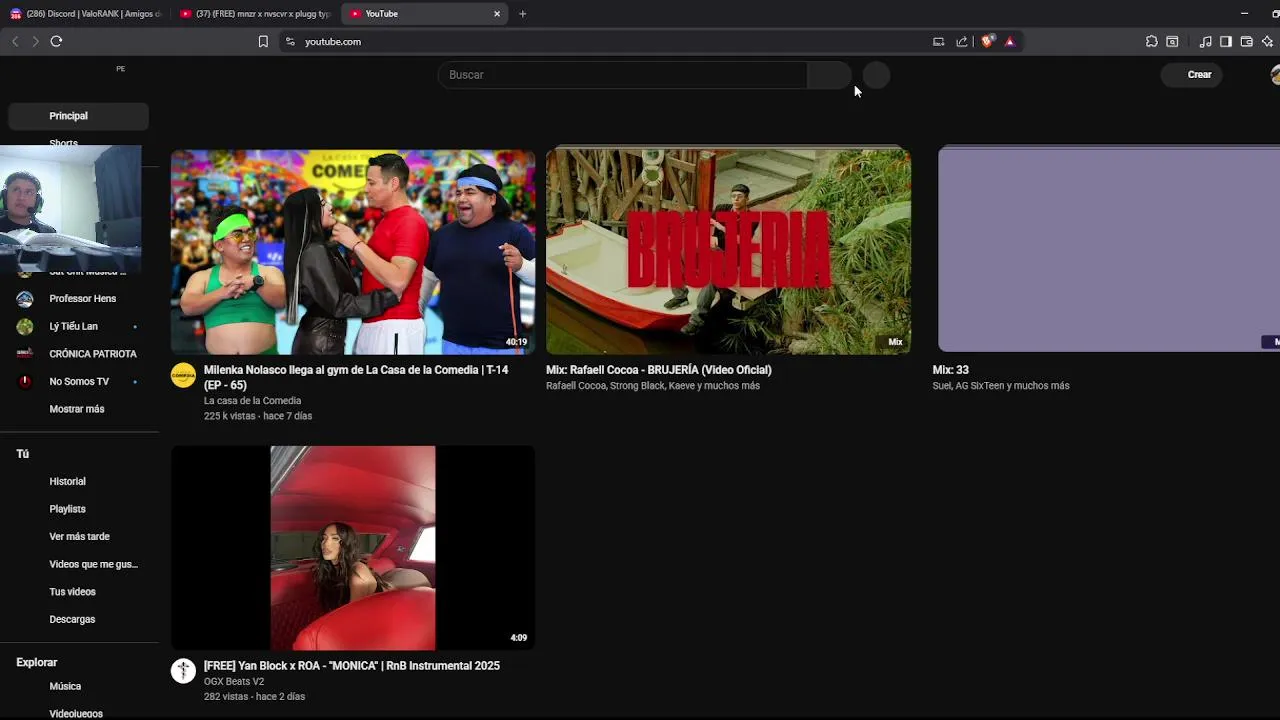The height and width of the screenshot is (720, 1280).
Task: Open No Somos TV subscription avatar
Action: [x=25, y=381]
